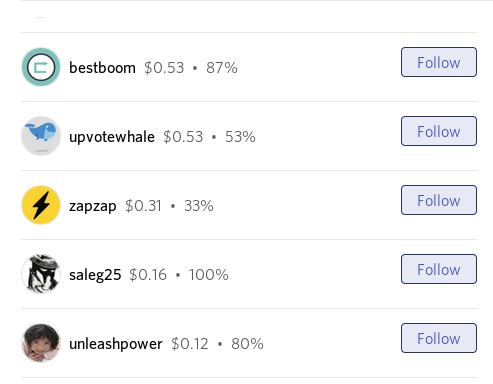This screenshot has height=384, width=493.
Task: Open unleashpower's child photo avatar
Action: (x=41, y=343)
